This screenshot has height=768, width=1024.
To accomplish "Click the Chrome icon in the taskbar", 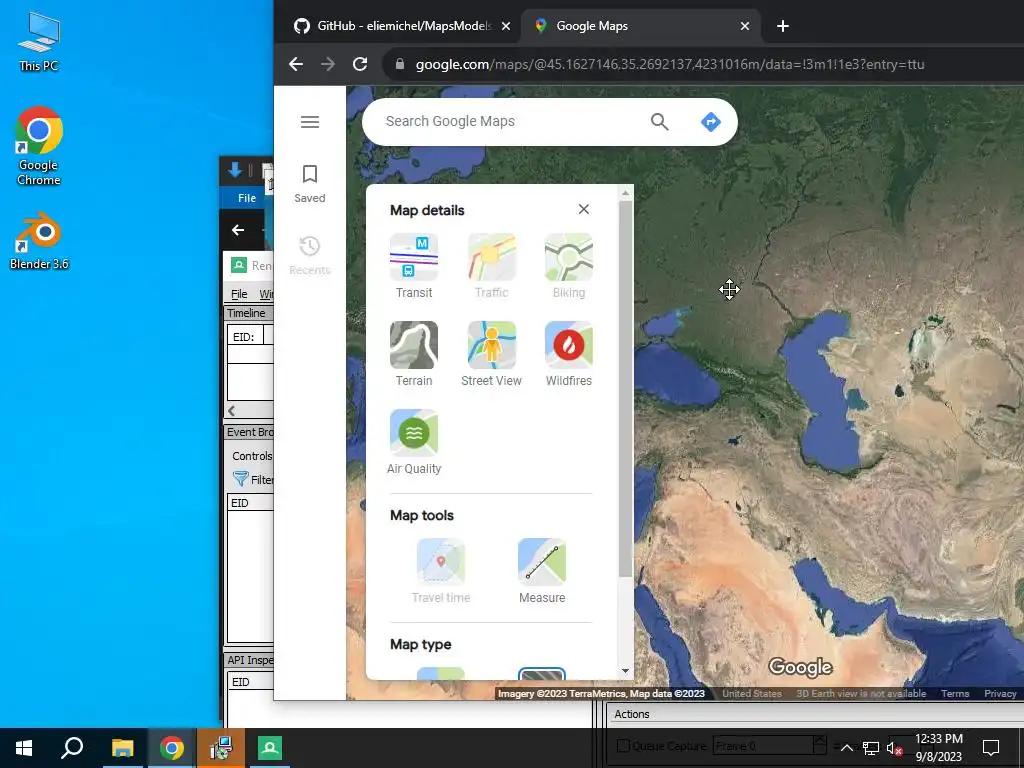I will pos(172,748).
